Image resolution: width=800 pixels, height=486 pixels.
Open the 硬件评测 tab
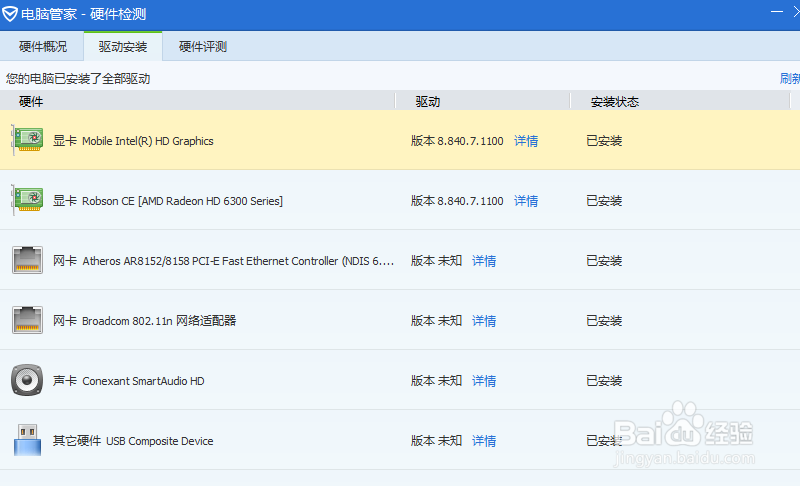coord(203,46)
